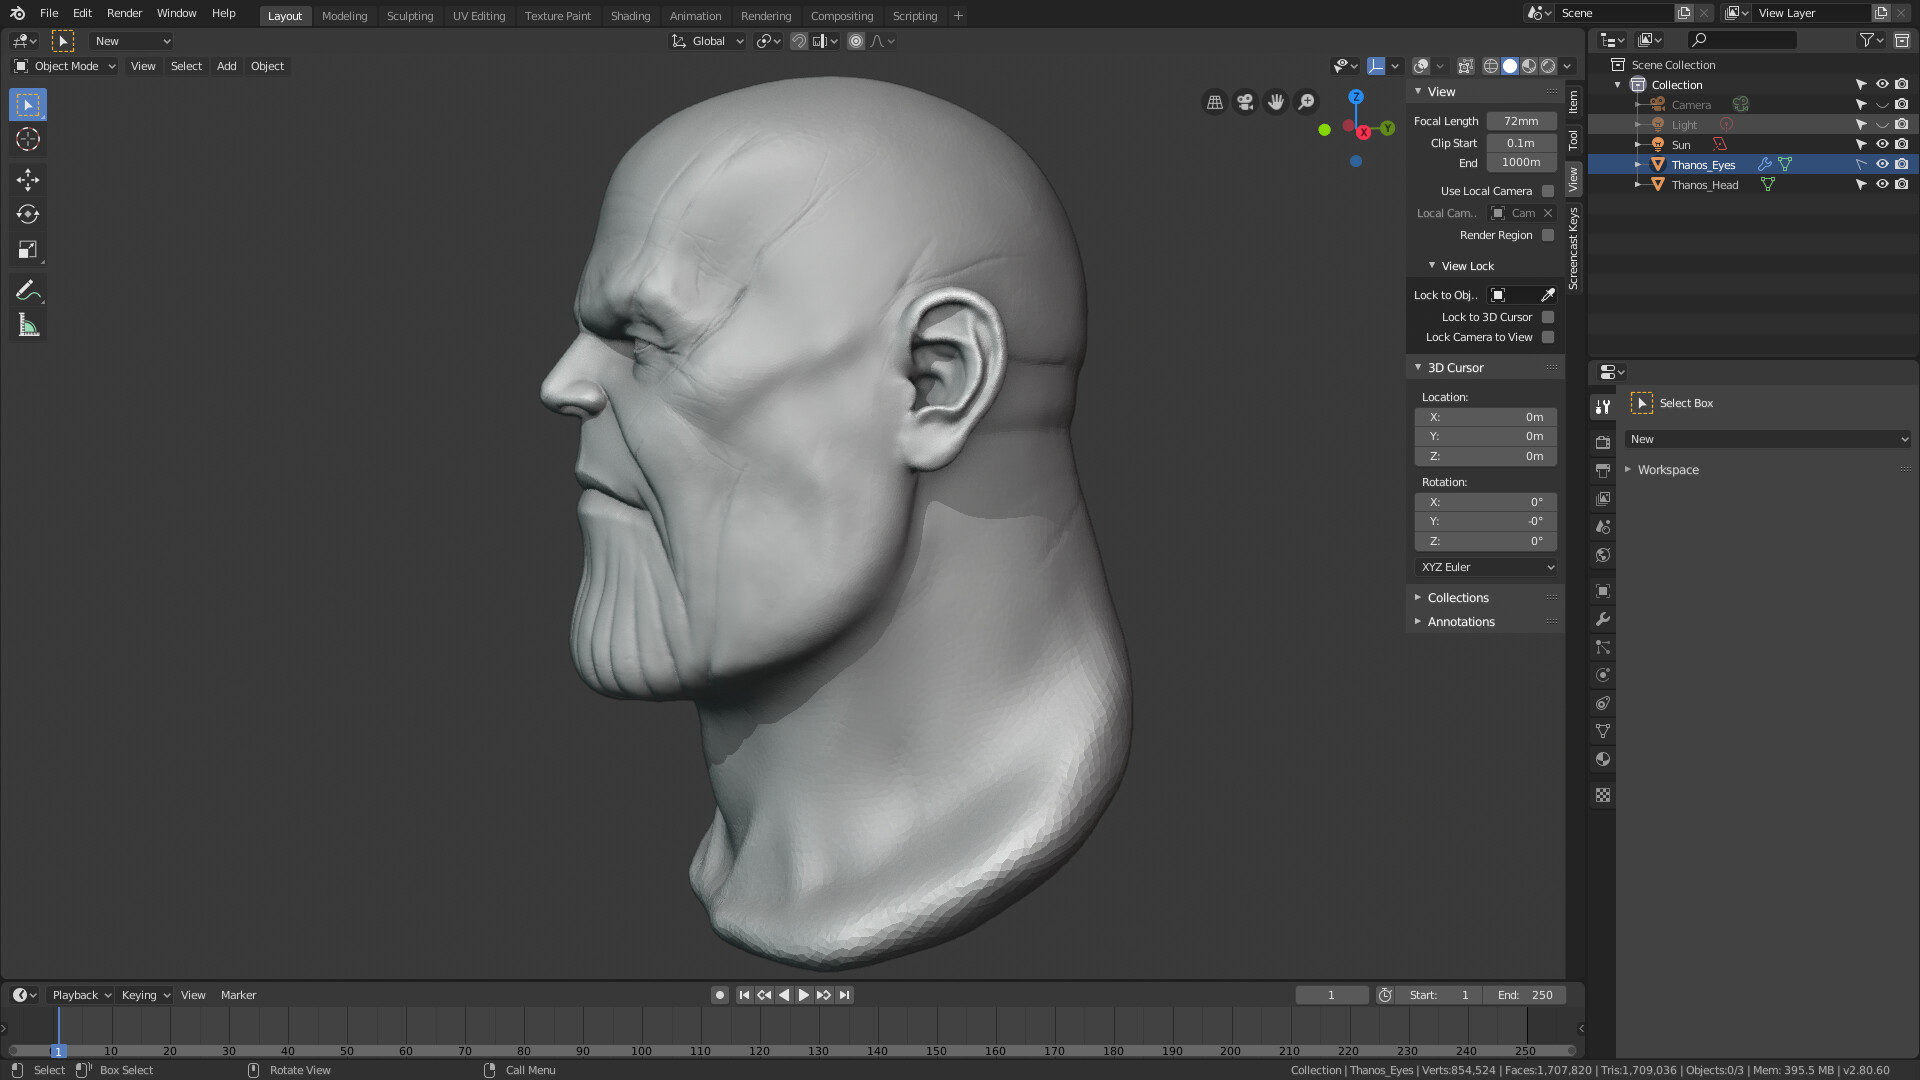Hide Thanos_Eyes in viewport with eye icon

click(1882, 164)
